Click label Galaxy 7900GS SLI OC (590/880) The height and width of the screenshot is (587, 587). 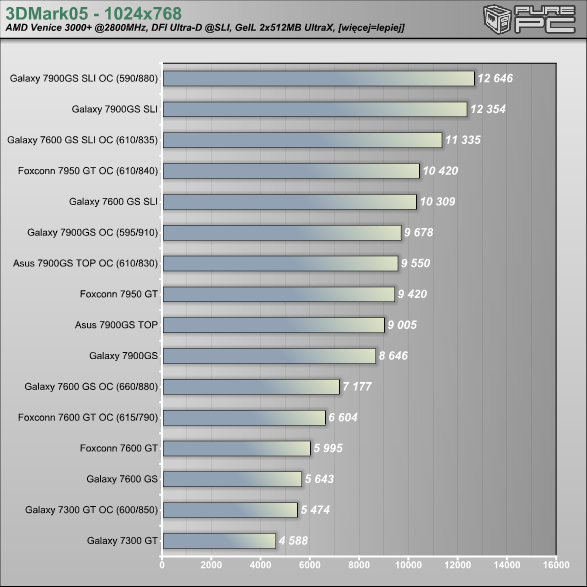pos(84,79)
